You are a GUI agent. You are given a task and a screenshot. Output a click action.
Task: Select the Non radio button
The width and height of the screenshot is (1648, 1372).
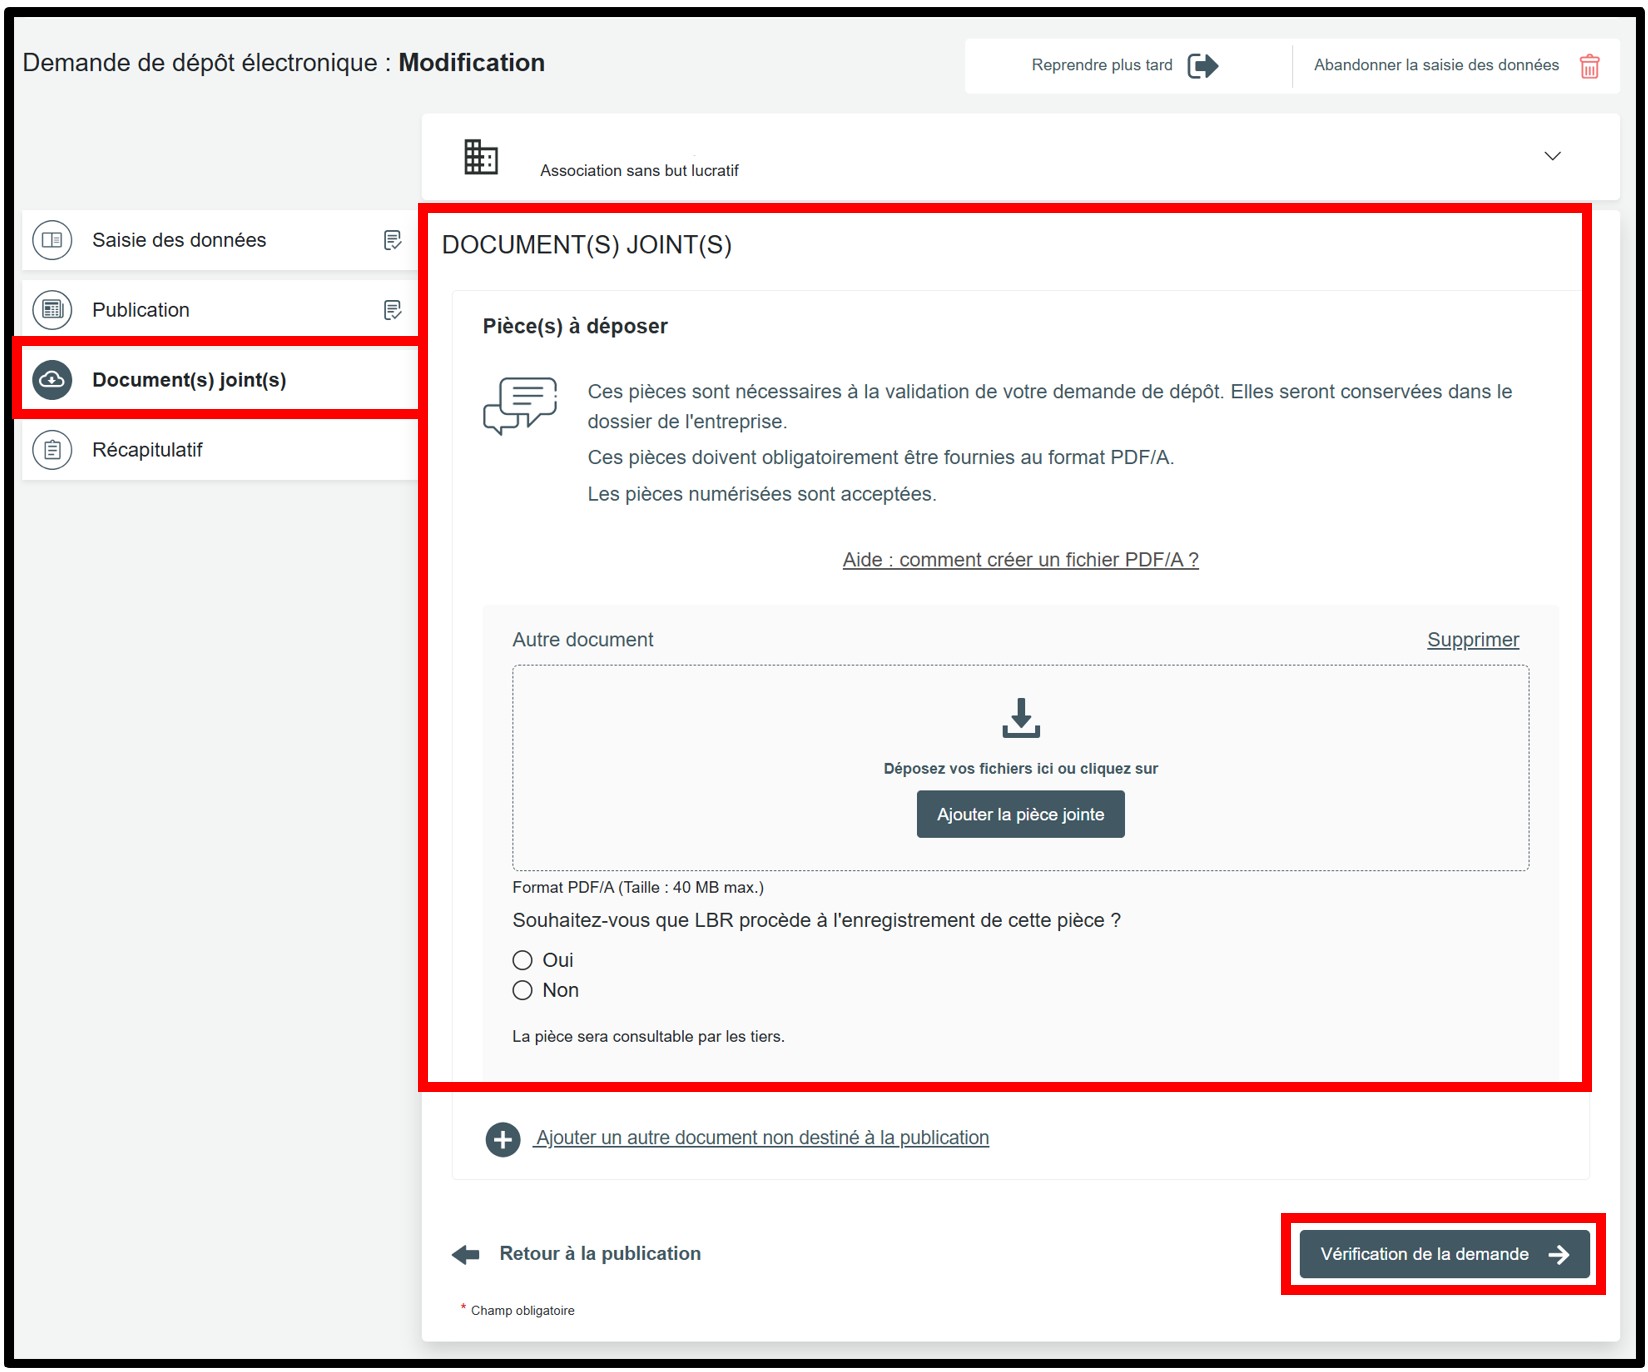pyautogui.click(x=522, y=990)
